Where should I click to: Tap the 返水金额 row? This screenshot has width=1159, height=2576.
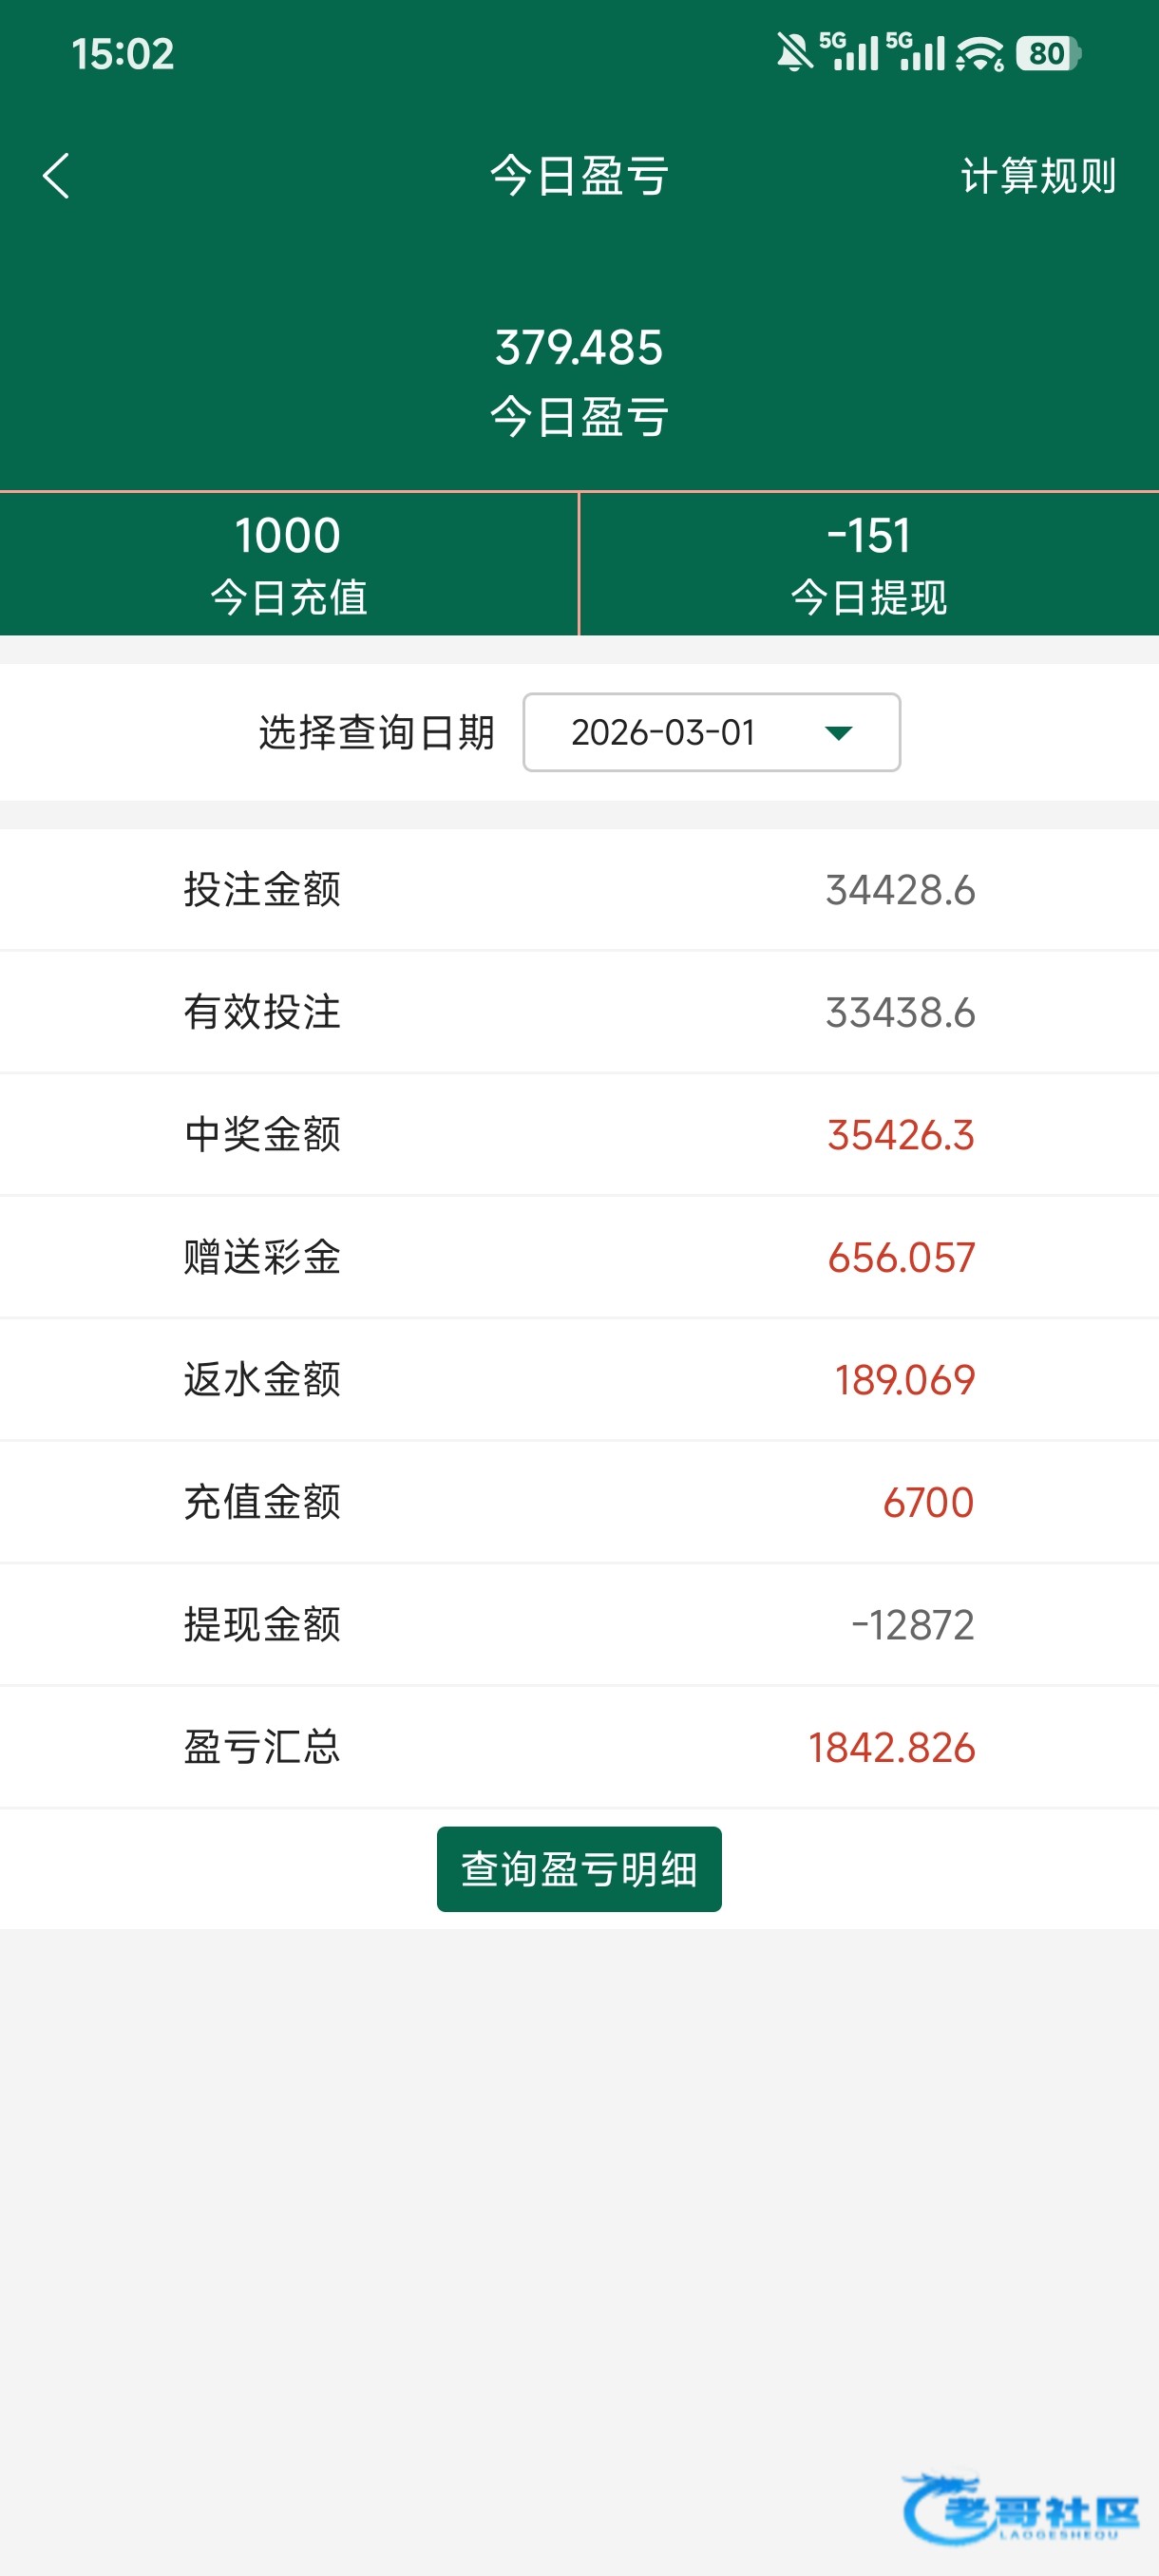pyautogui.click(x=578, y=1380)
